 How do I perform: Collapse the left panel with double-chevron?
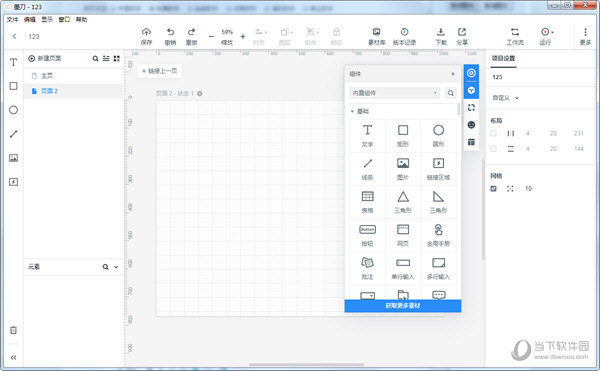pyautogui.click(x=13, y=358)
